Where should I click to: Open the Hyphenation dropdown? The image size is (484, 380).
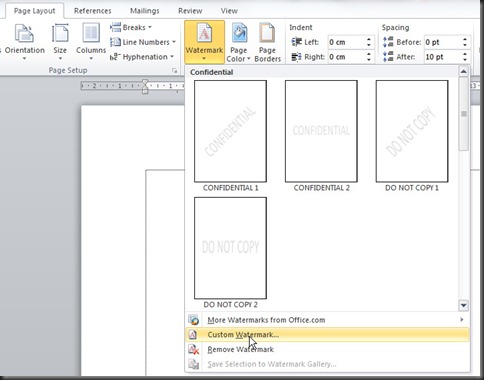click(142, 57)
